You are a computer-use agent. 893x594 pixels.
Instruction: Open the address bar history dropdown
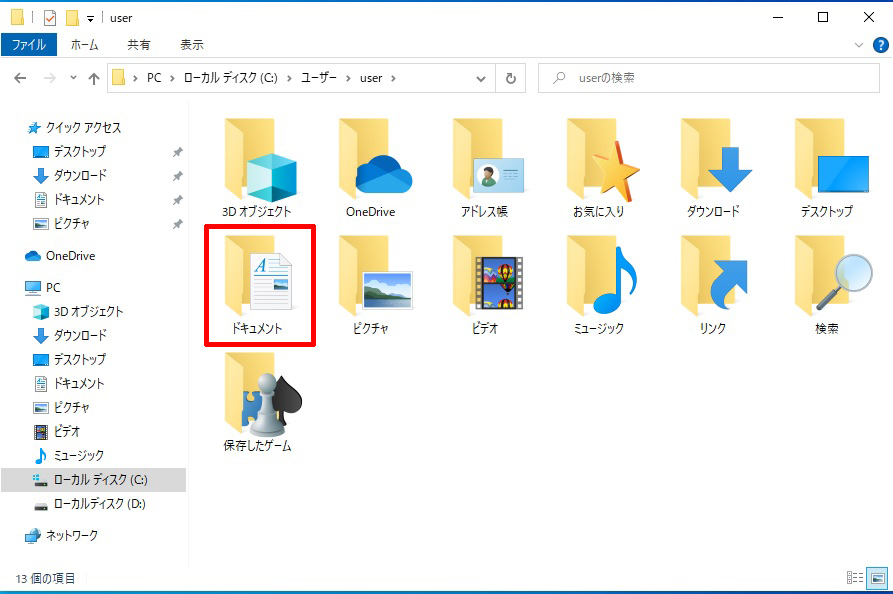click(481, 78)
